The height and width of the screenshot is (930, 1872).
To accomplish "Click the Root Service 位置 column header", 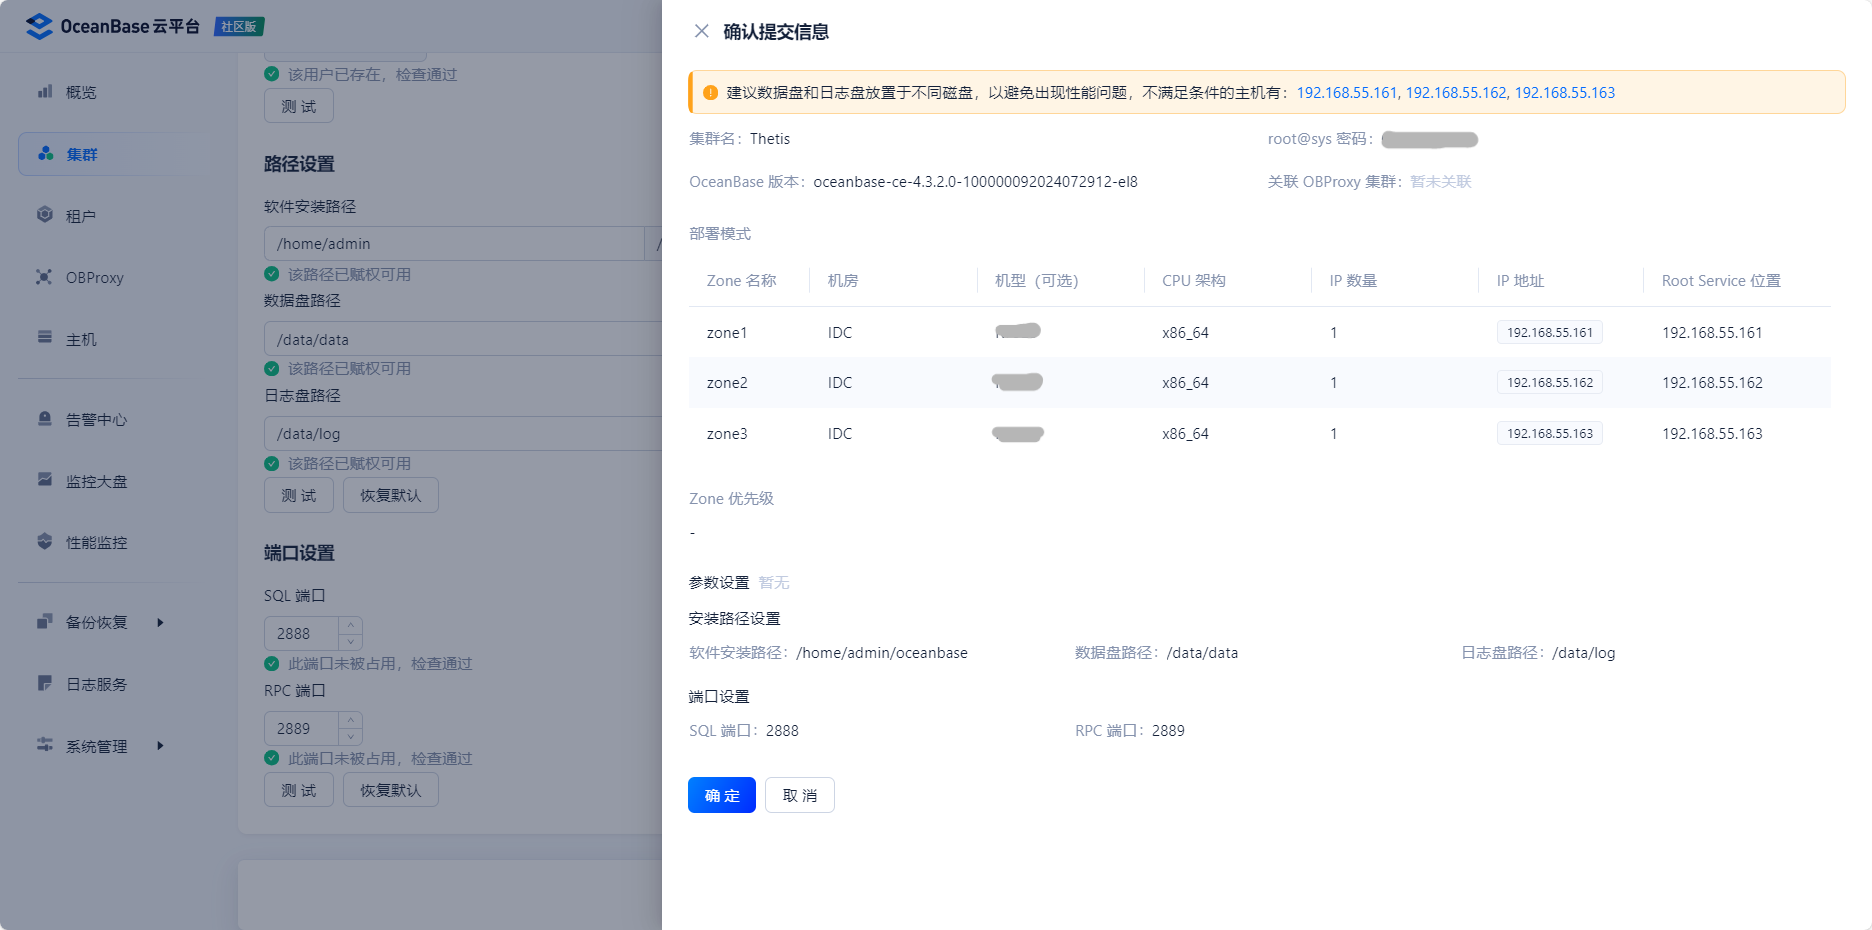I will click(x=1721, y=281).
